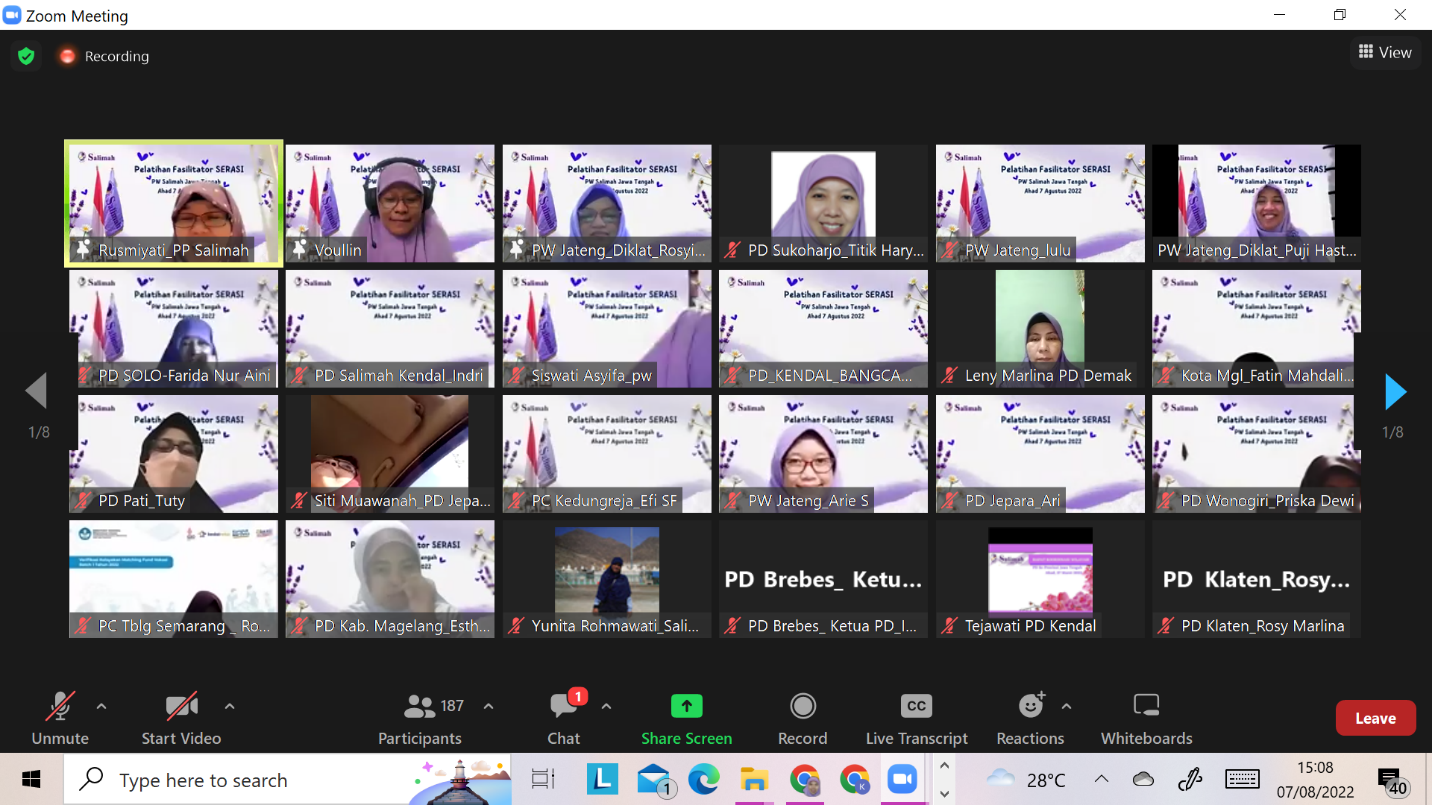Screen dimensions: 1432x805
Task: Show hidden system tray icons
Action: (x=1101, y=780)
